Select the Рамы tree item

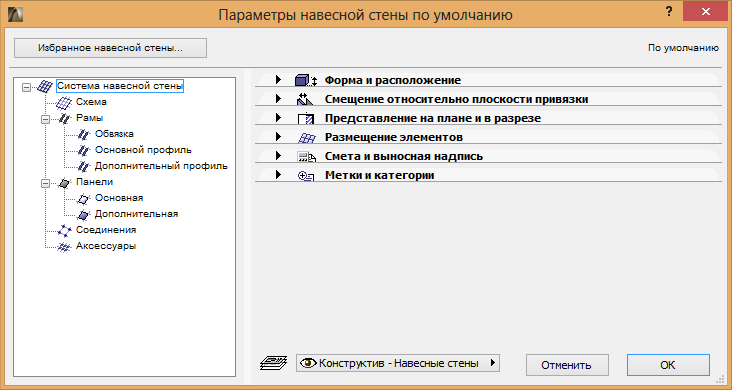pyautogui.click(x=90, y=118)
